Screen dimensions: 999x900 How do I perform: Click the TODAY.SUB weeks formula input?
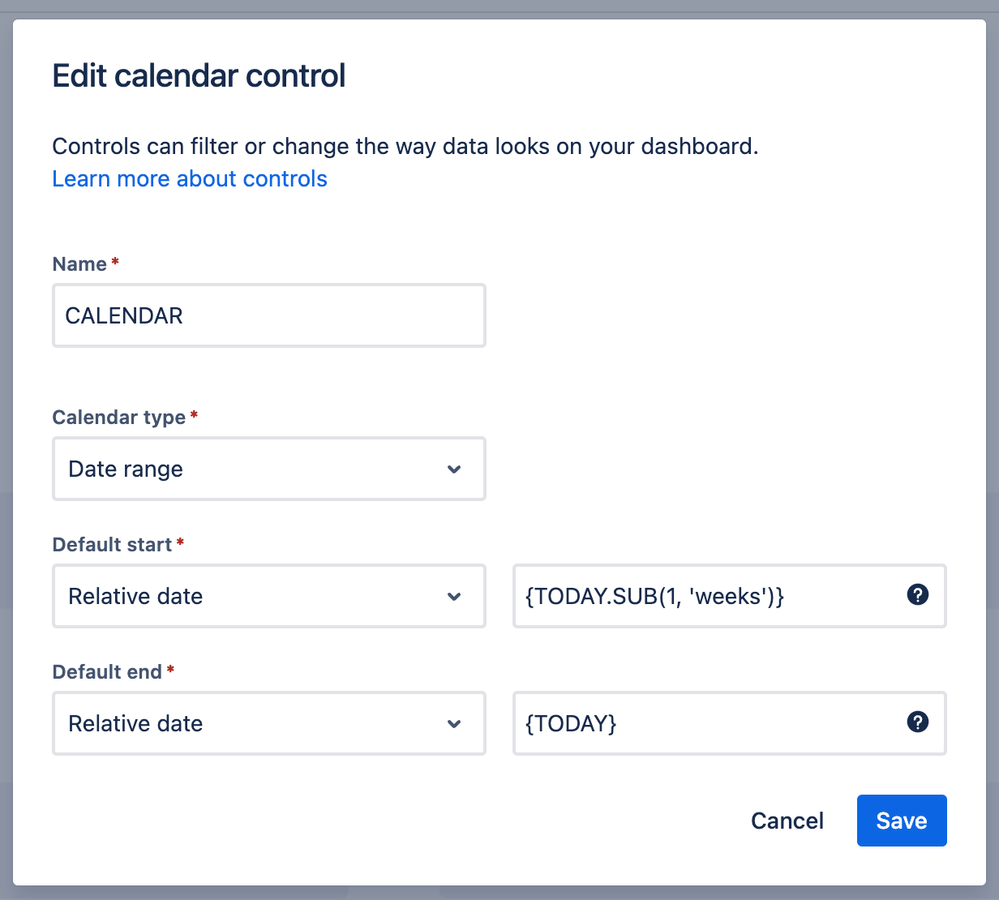[x=700, y=596]
